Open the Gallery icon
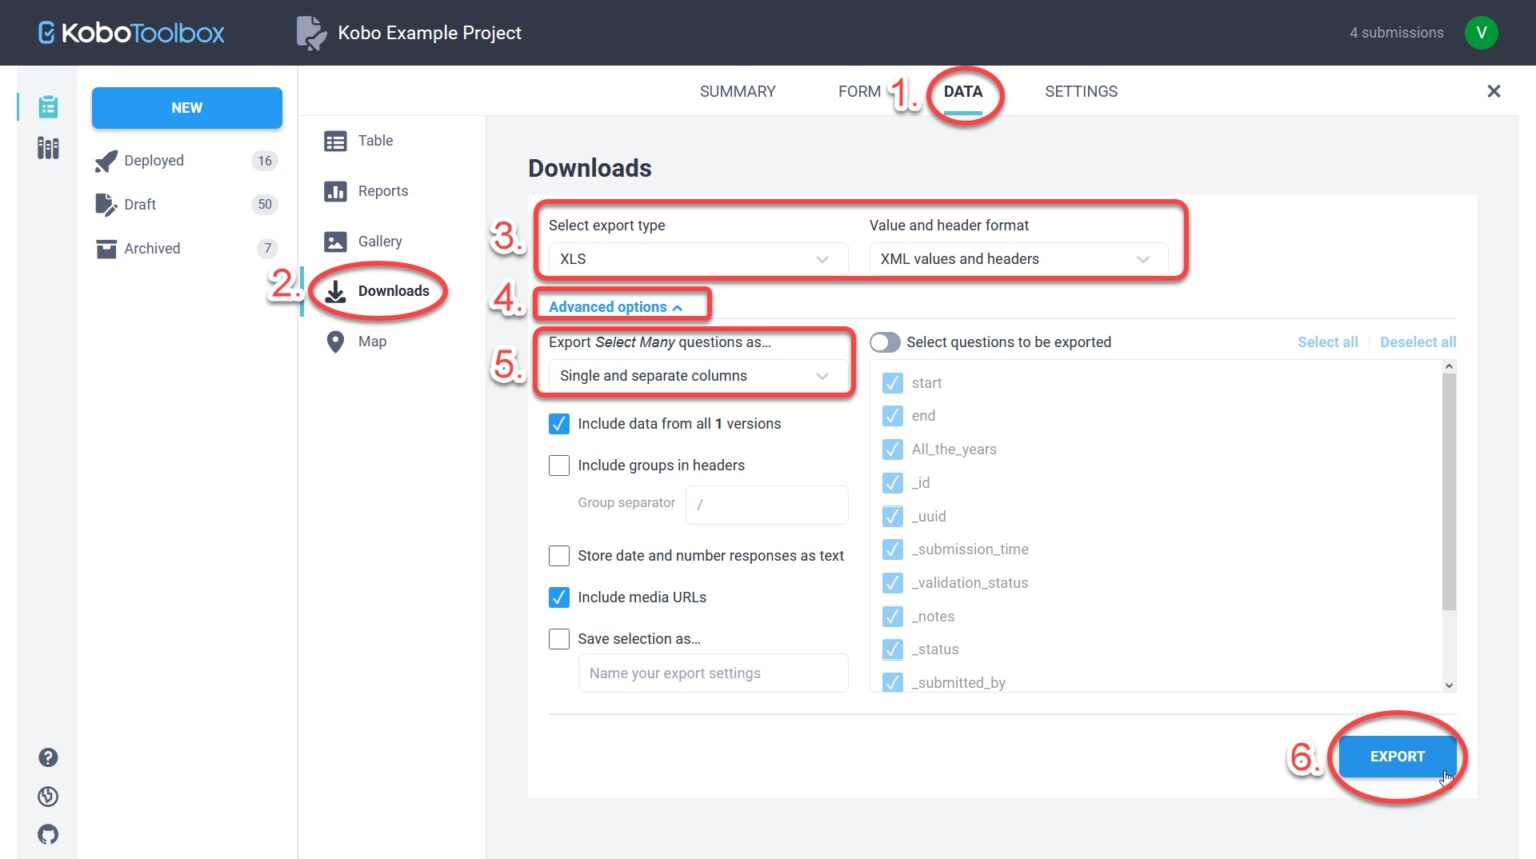The height and width of the screenshot is (859, 1536). coord(336,241)
